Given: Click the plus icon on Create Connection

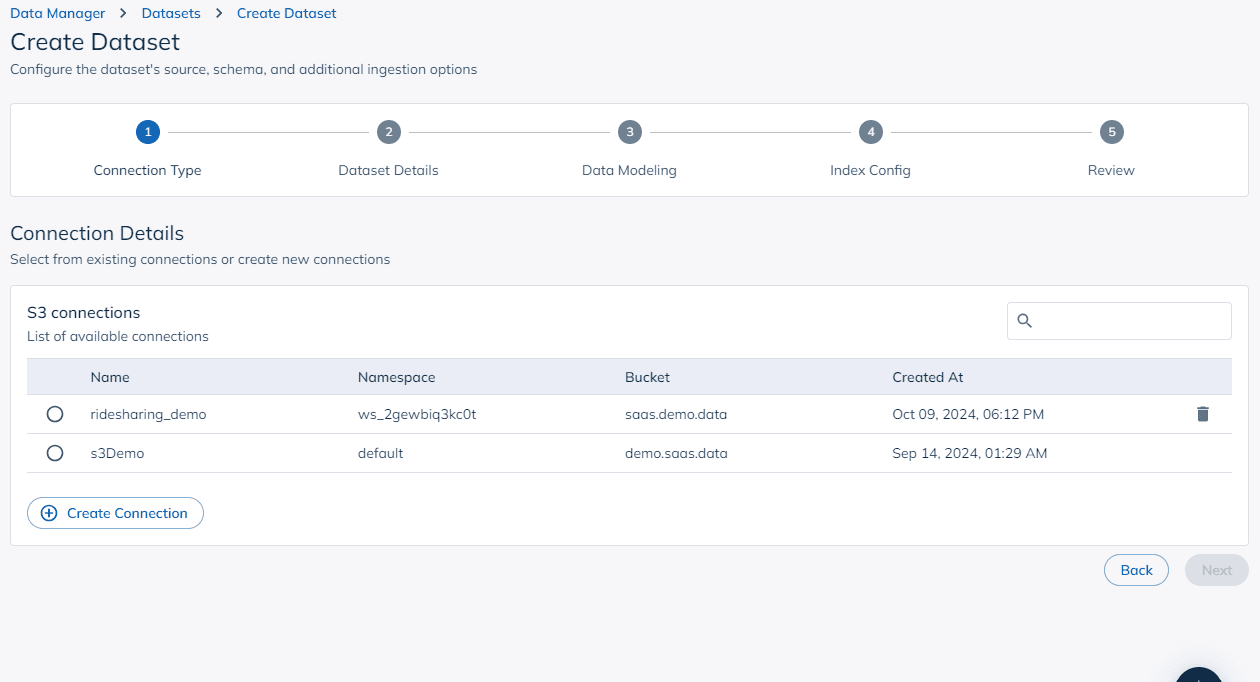Looking at the screenshot, I should [47, 513].
